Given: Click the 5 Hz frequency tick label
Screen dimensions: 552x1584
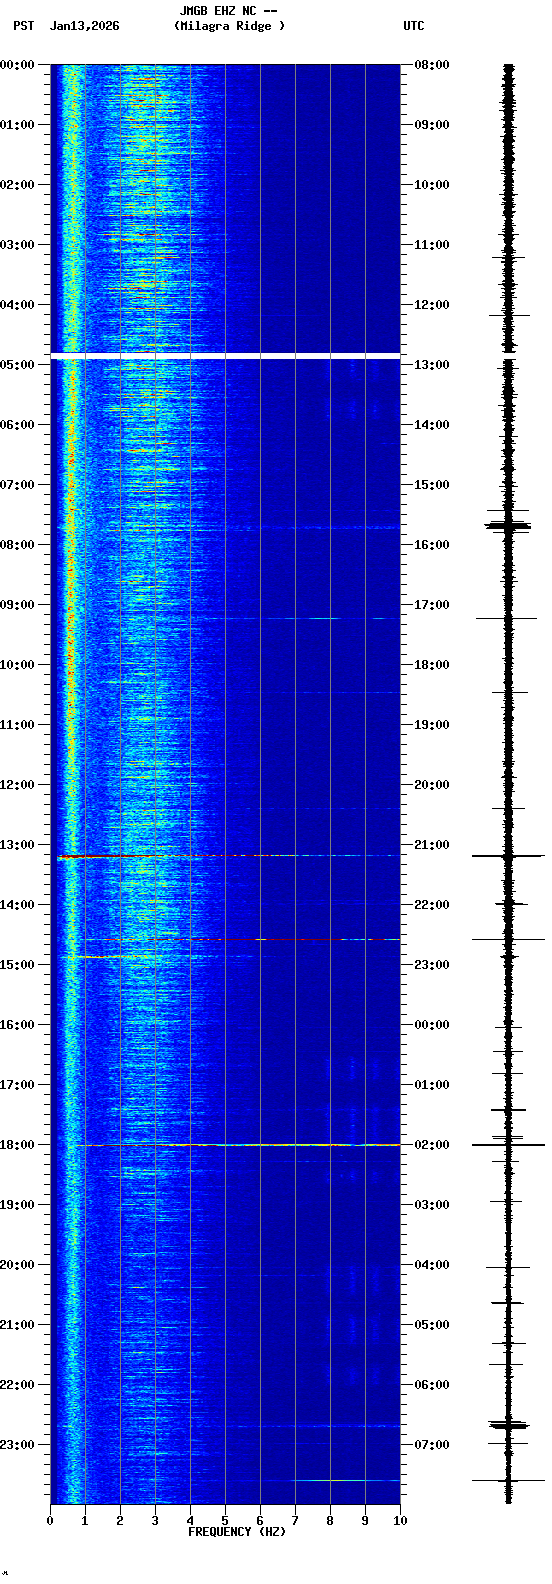Looking at the screenshot, I should click(x=225, y=1521).
